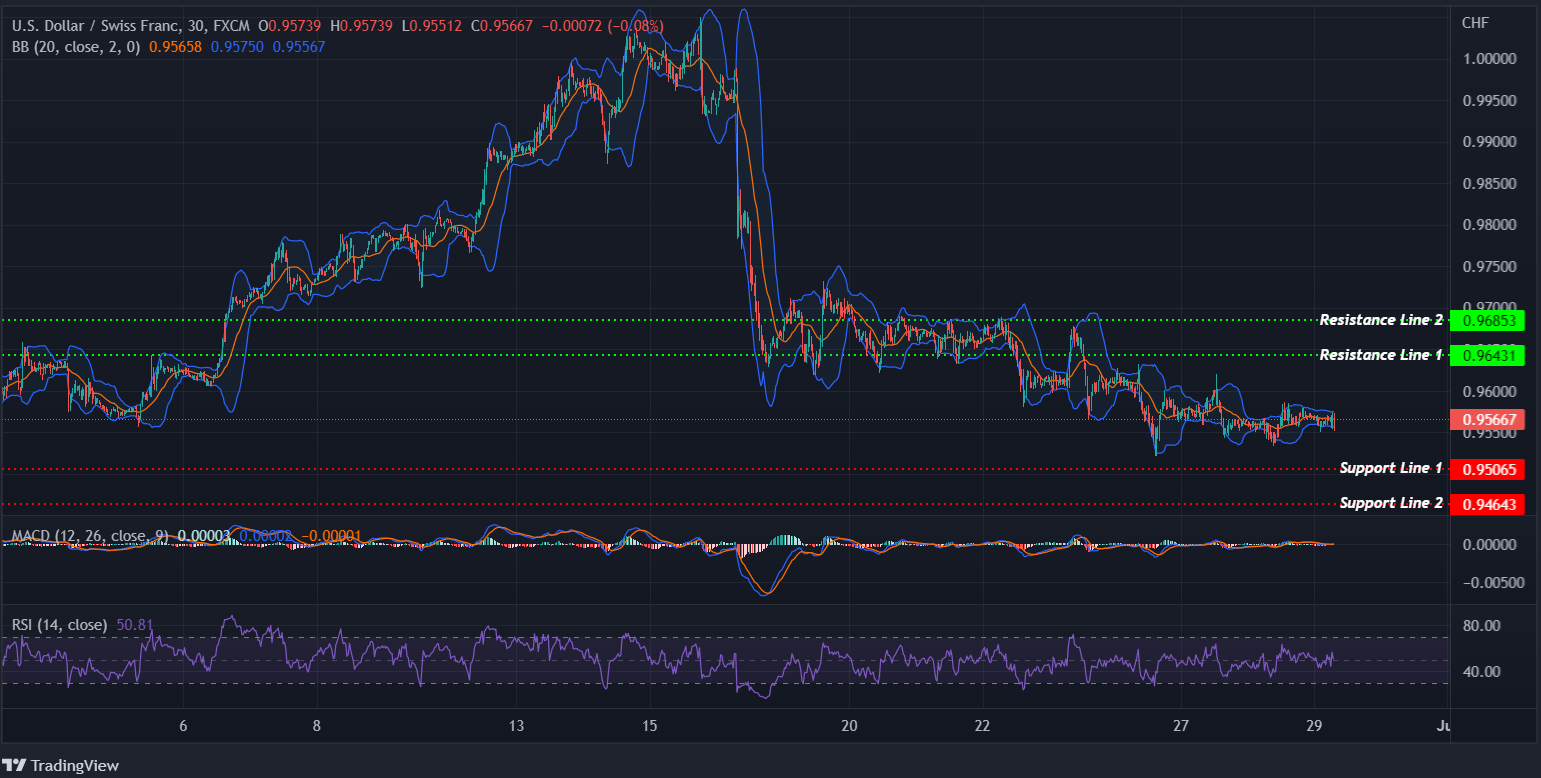The image size is (1541, 778).
Task: Click the -0.08% change value in legend
Action: pyautogui.click(x=636, y=26)
